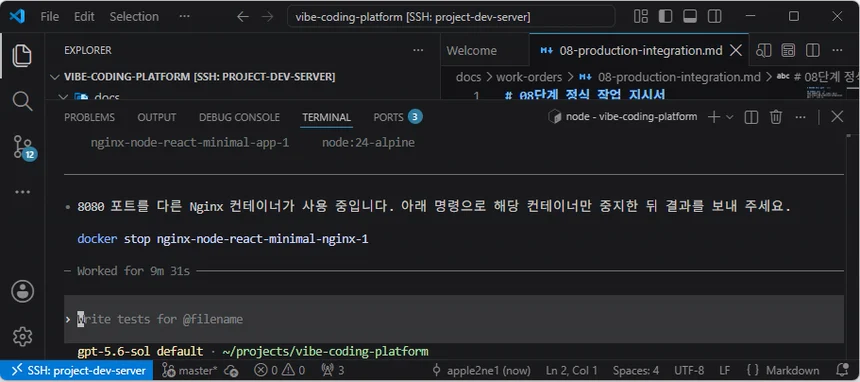This screenshot has height=382, width=860.
Task: Switch to the DEBUG CONSOLE tab
Action: [x=239, y=117]
